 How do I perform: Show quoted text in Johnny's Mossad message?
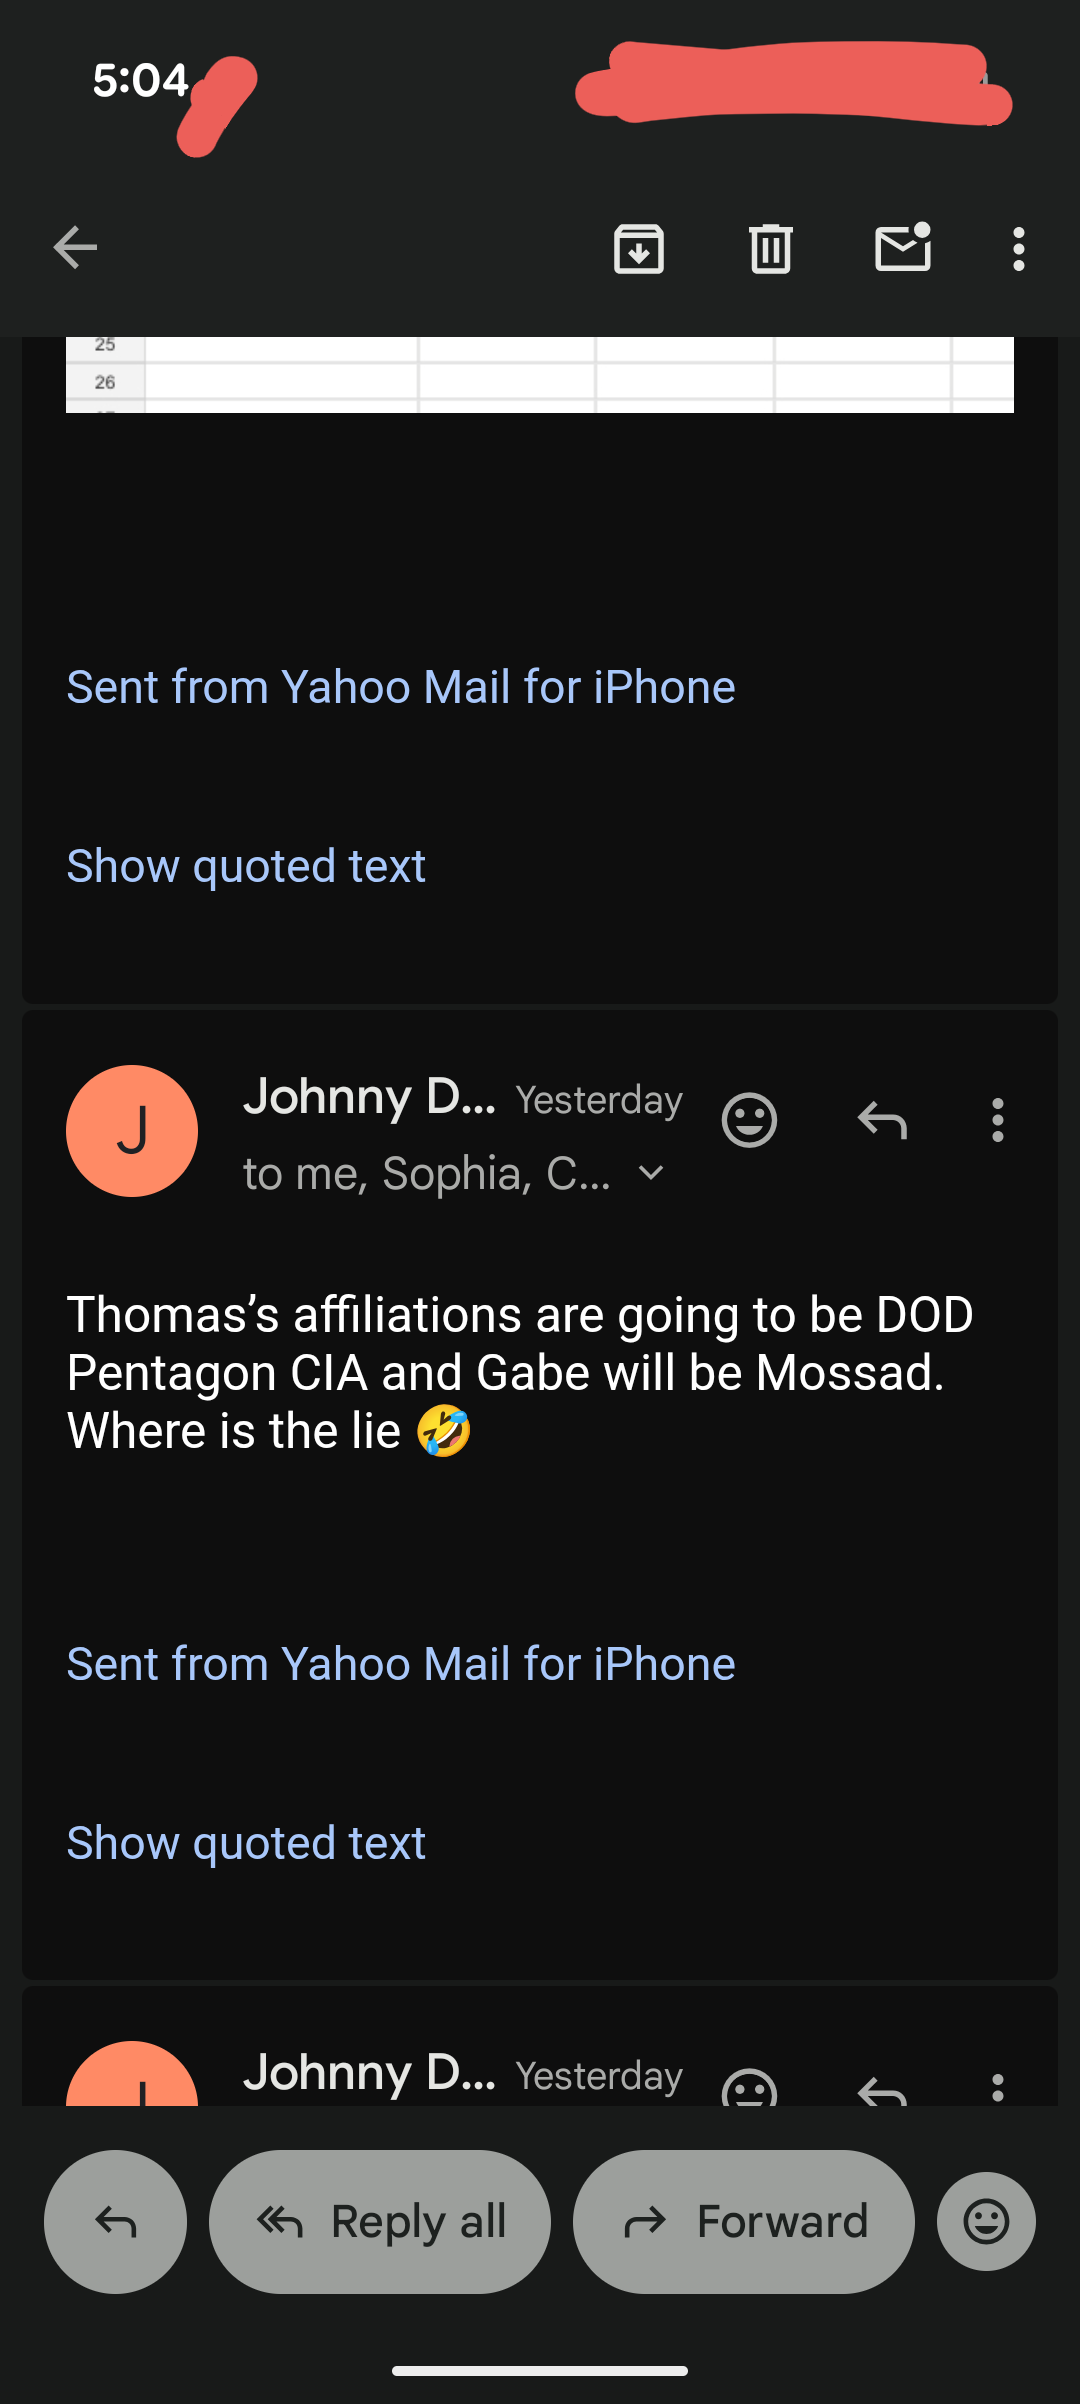[x=246, y=1842]
